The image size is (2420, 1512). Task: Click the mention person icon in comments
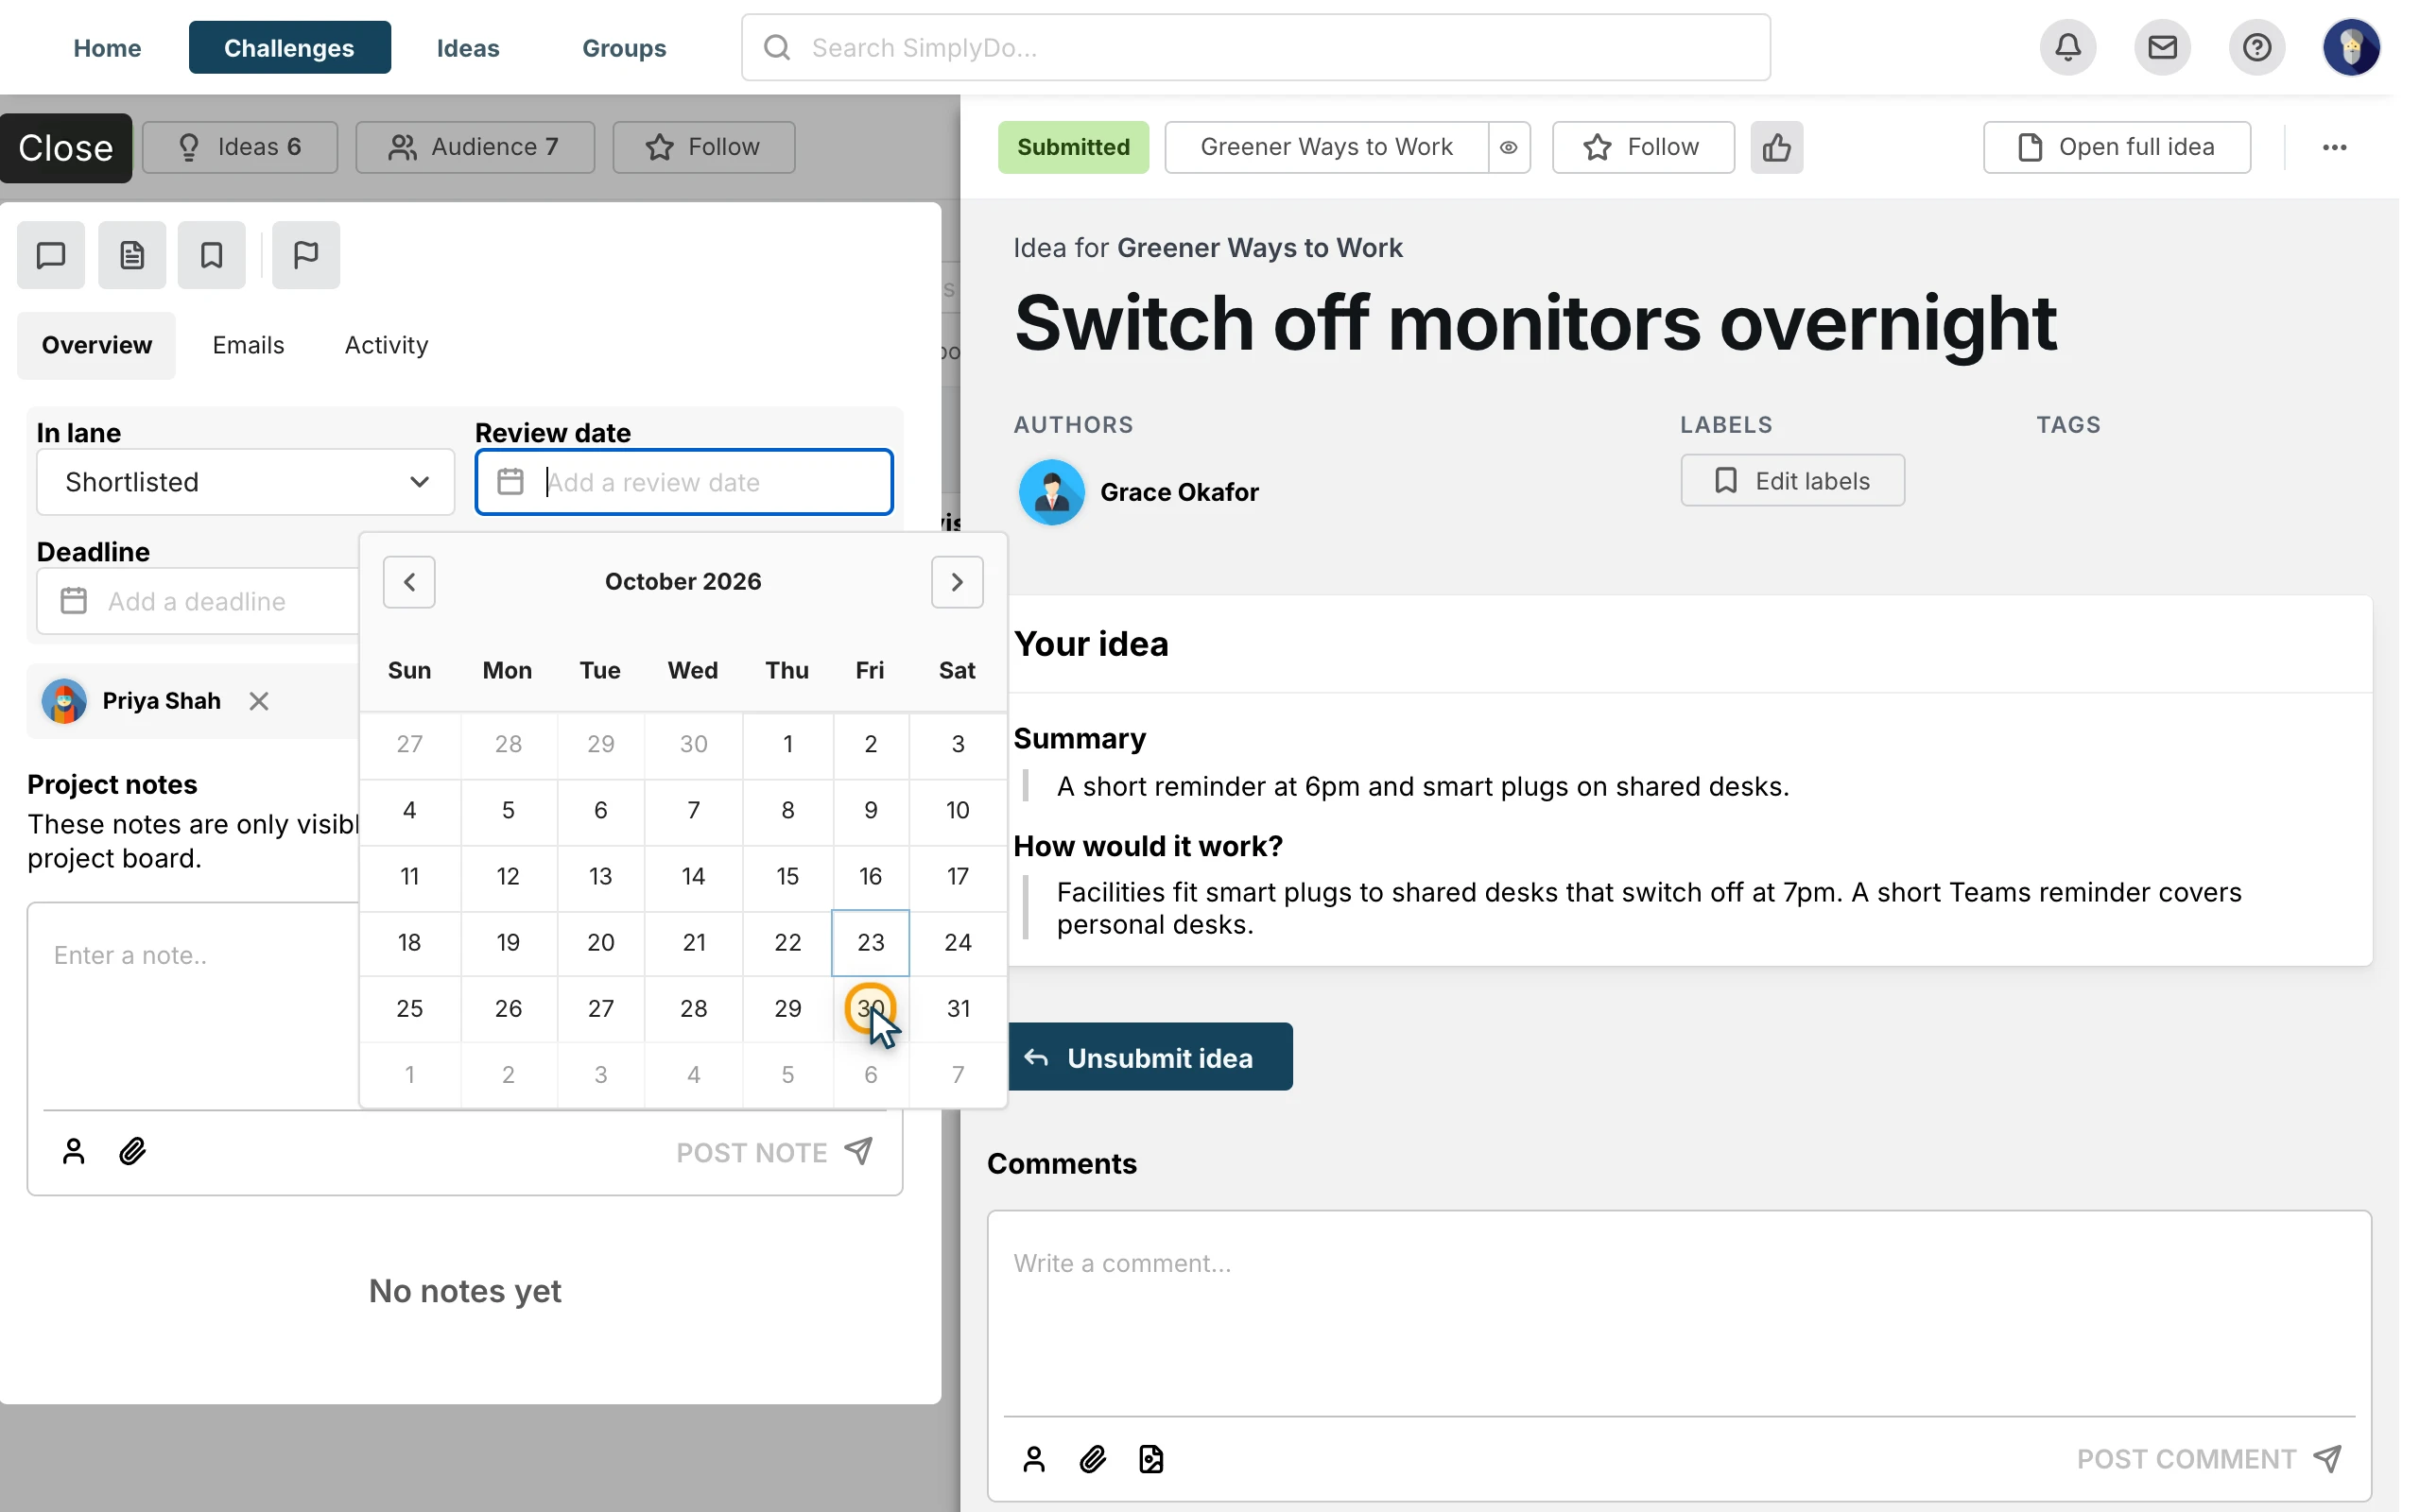click(x=1034, y=1459)
